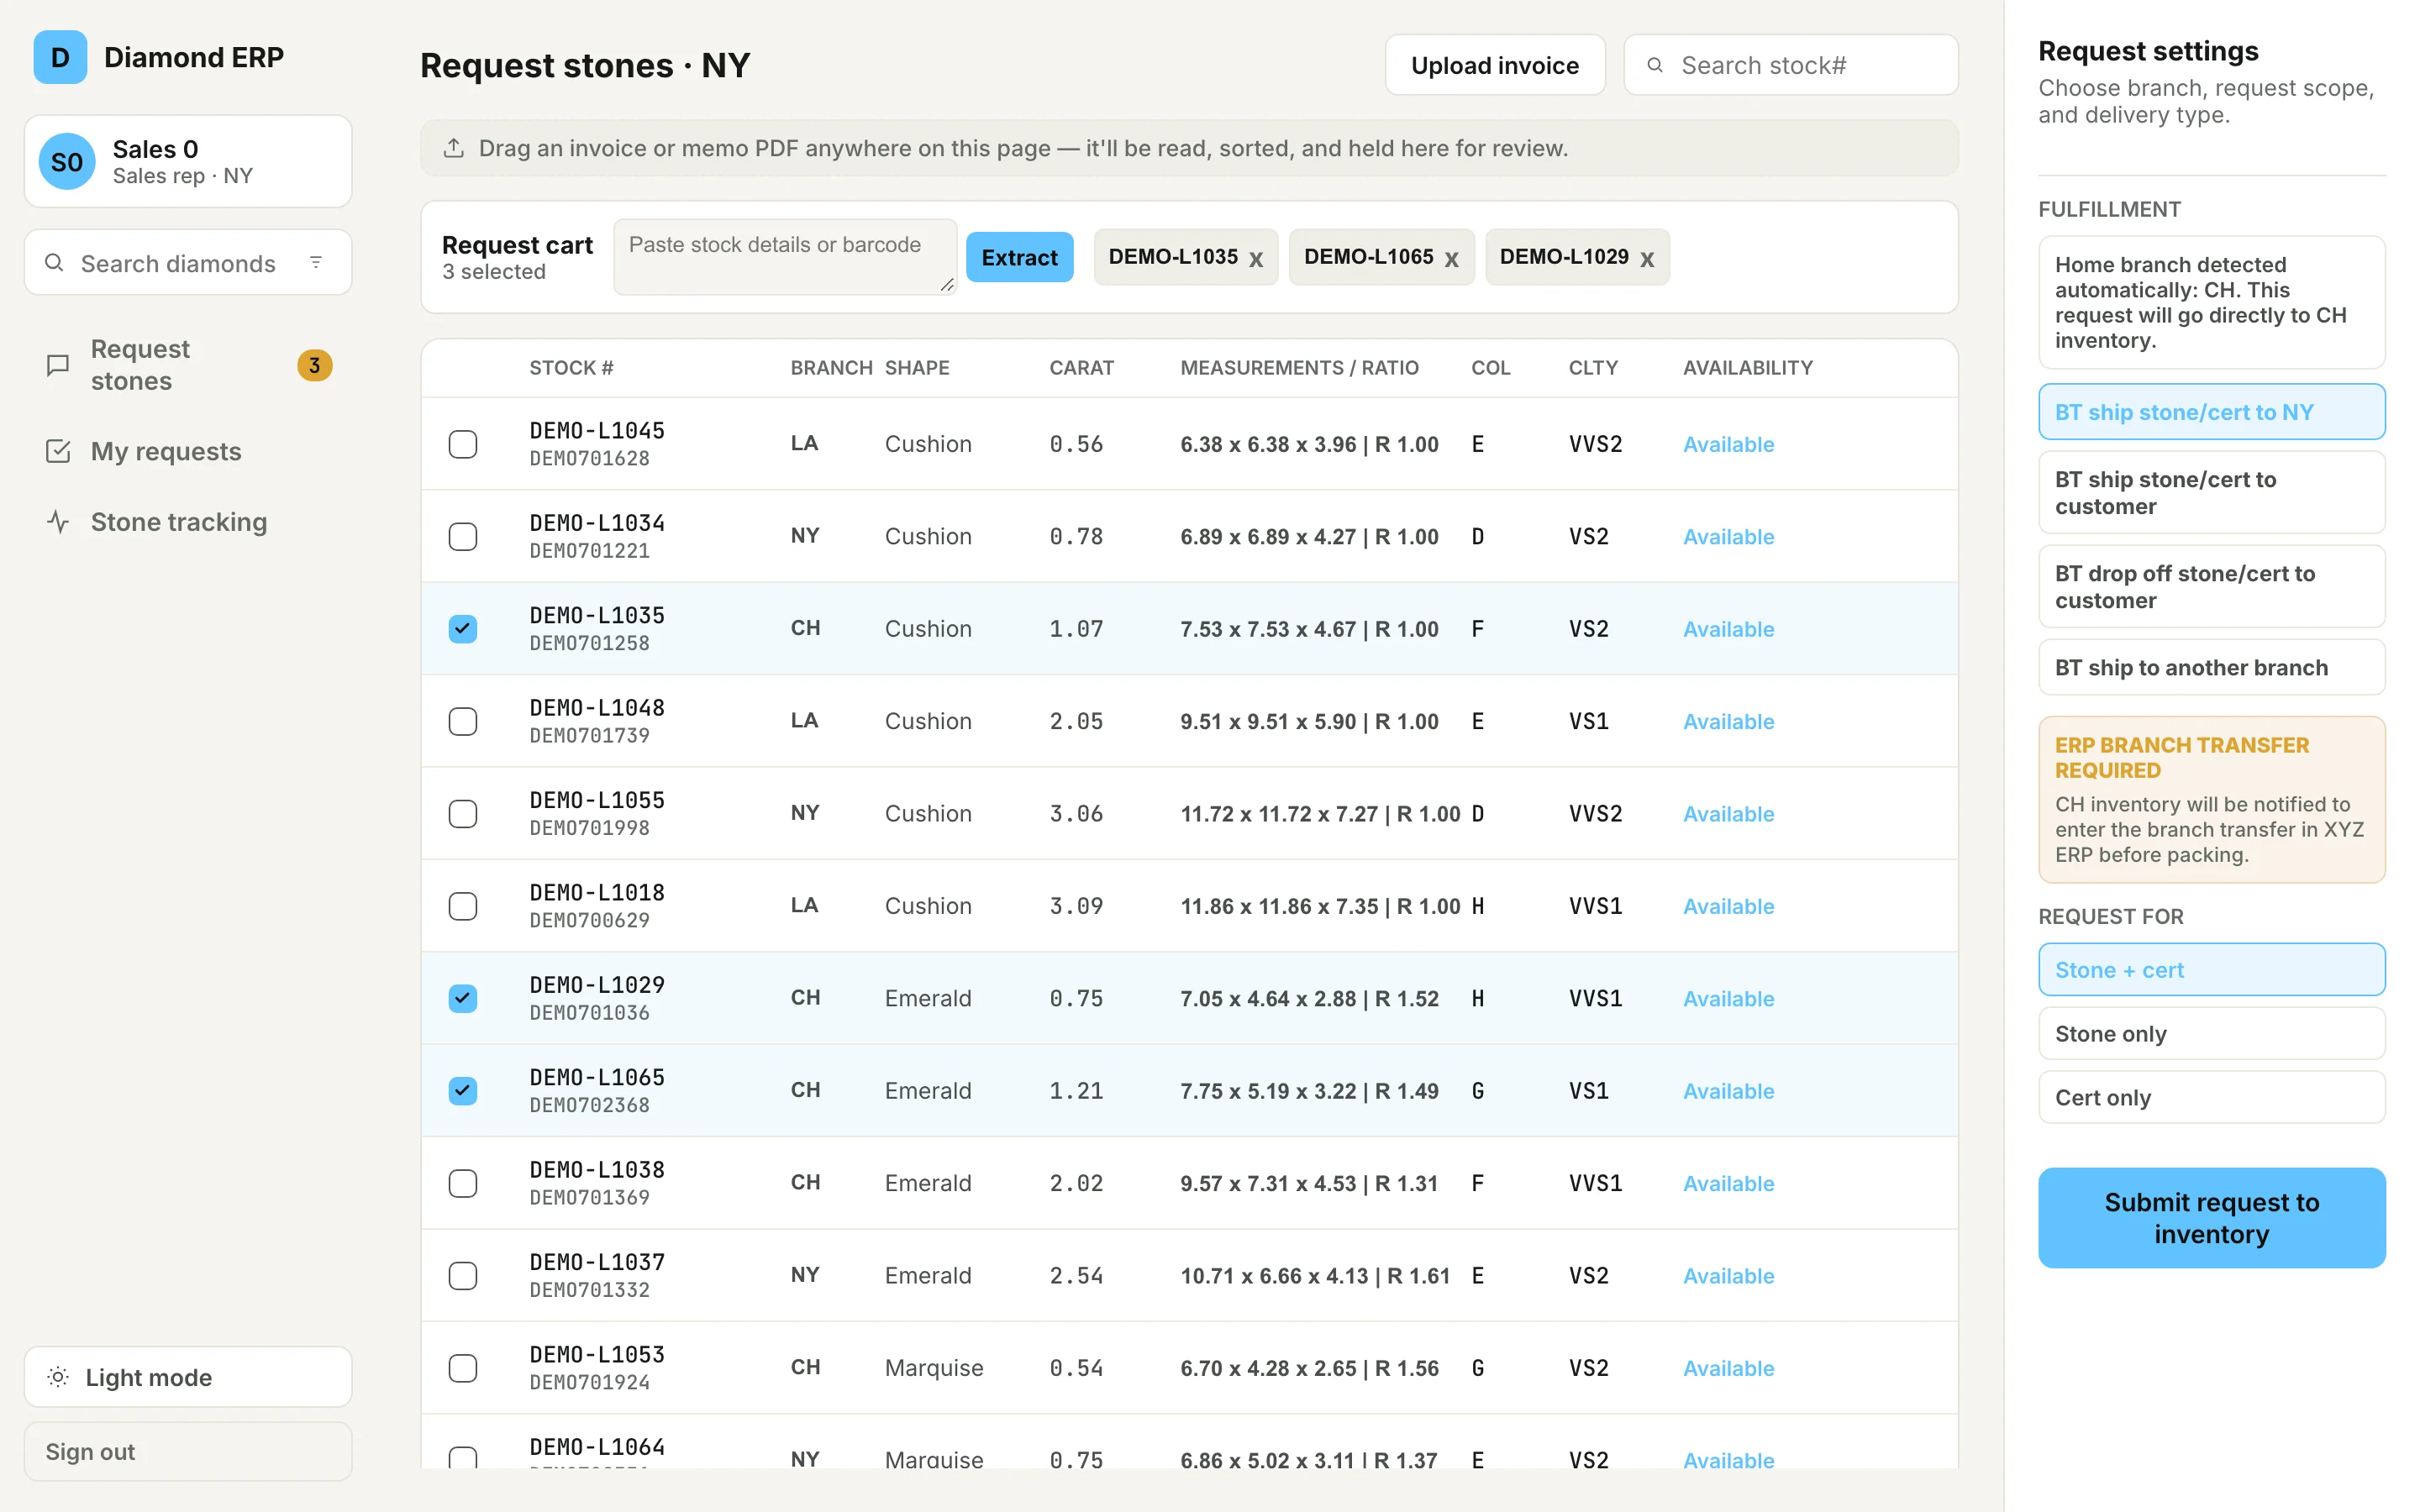This screenshot has width=2420, height=1512.
Task: Select BT ship stone/cert to customer
Action: point(2211,492)
